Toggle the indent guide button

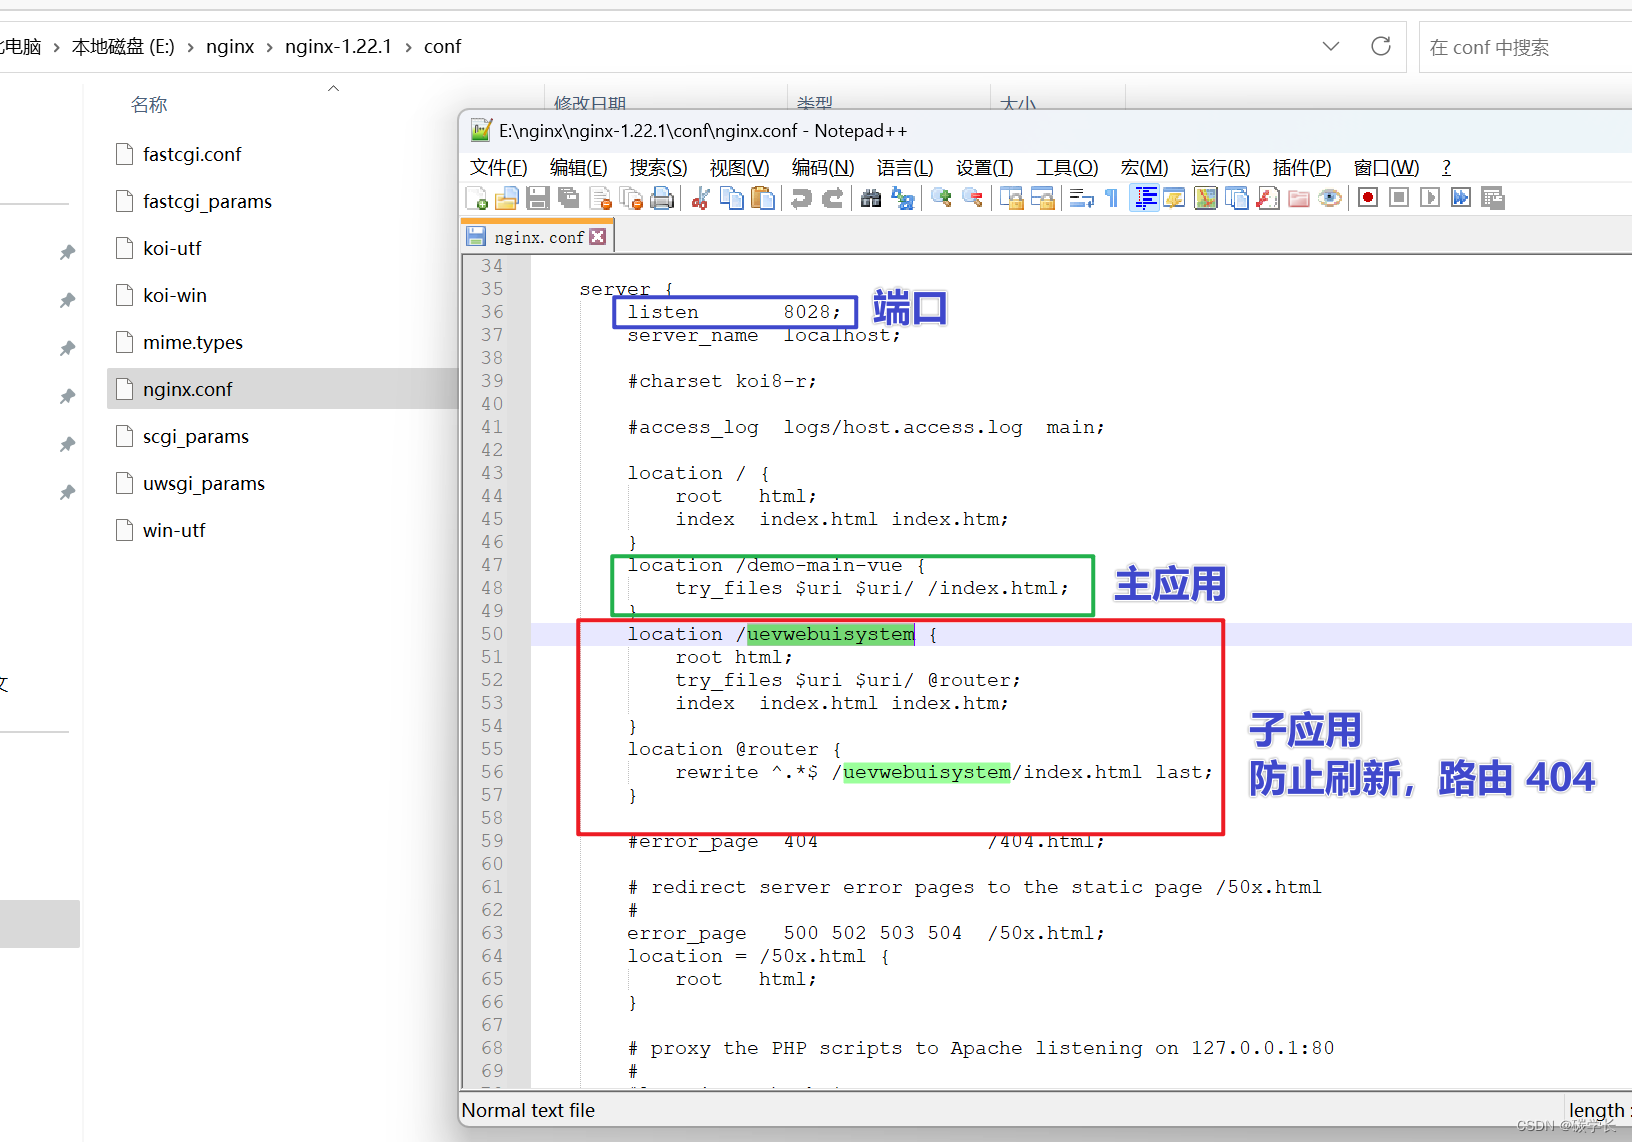pyautogui.click(x=1144, y=198)
